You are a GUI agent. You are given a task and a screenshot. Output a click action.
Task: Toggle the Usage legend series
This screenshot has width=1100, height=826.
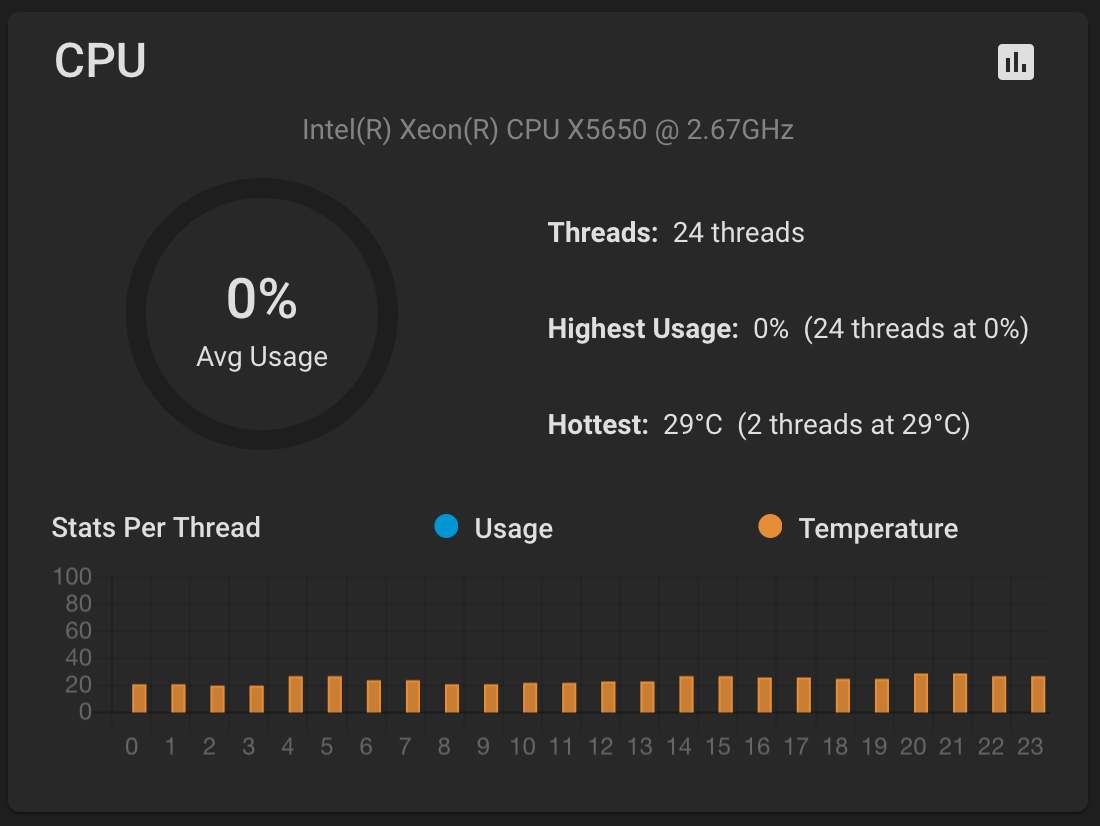[513, 528]
